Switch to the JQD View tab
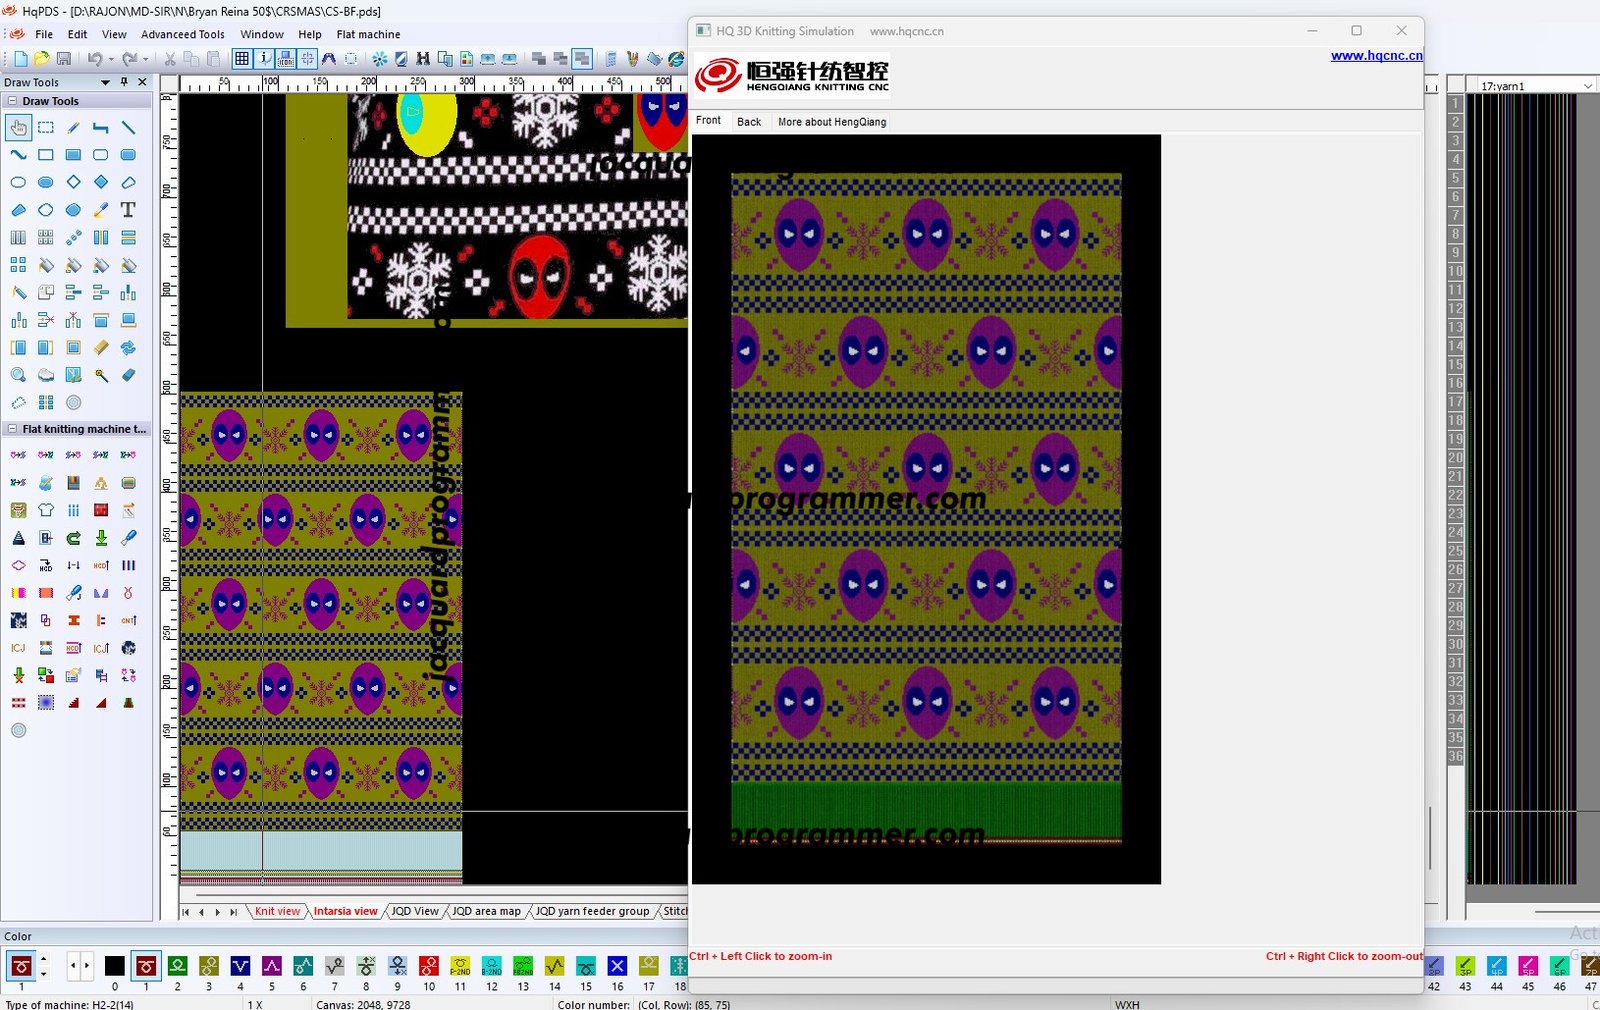 click(414, 911)
